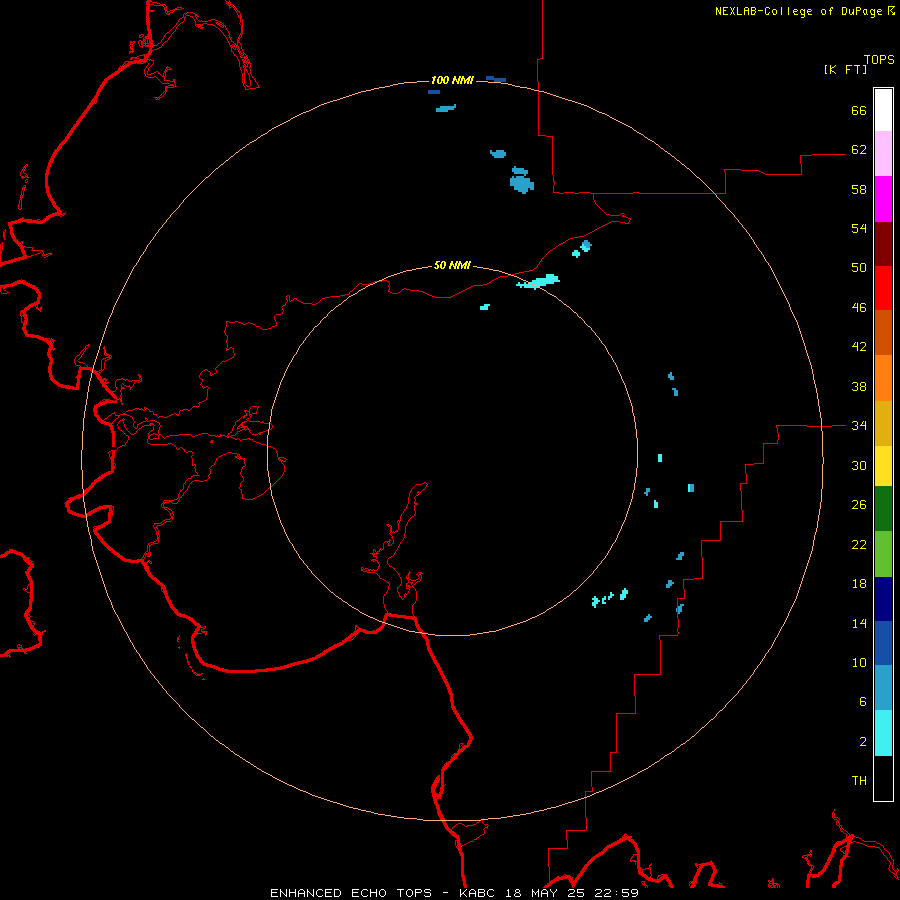Click the light blue legend band
This screenshot has height=900, width=900.
click(883, 688)
